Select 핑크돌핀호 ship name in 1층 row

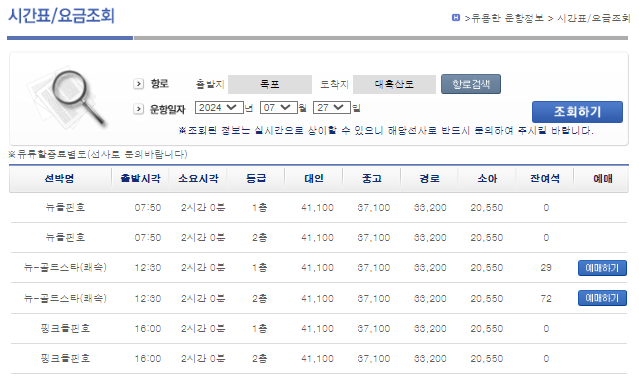[65, 328]
